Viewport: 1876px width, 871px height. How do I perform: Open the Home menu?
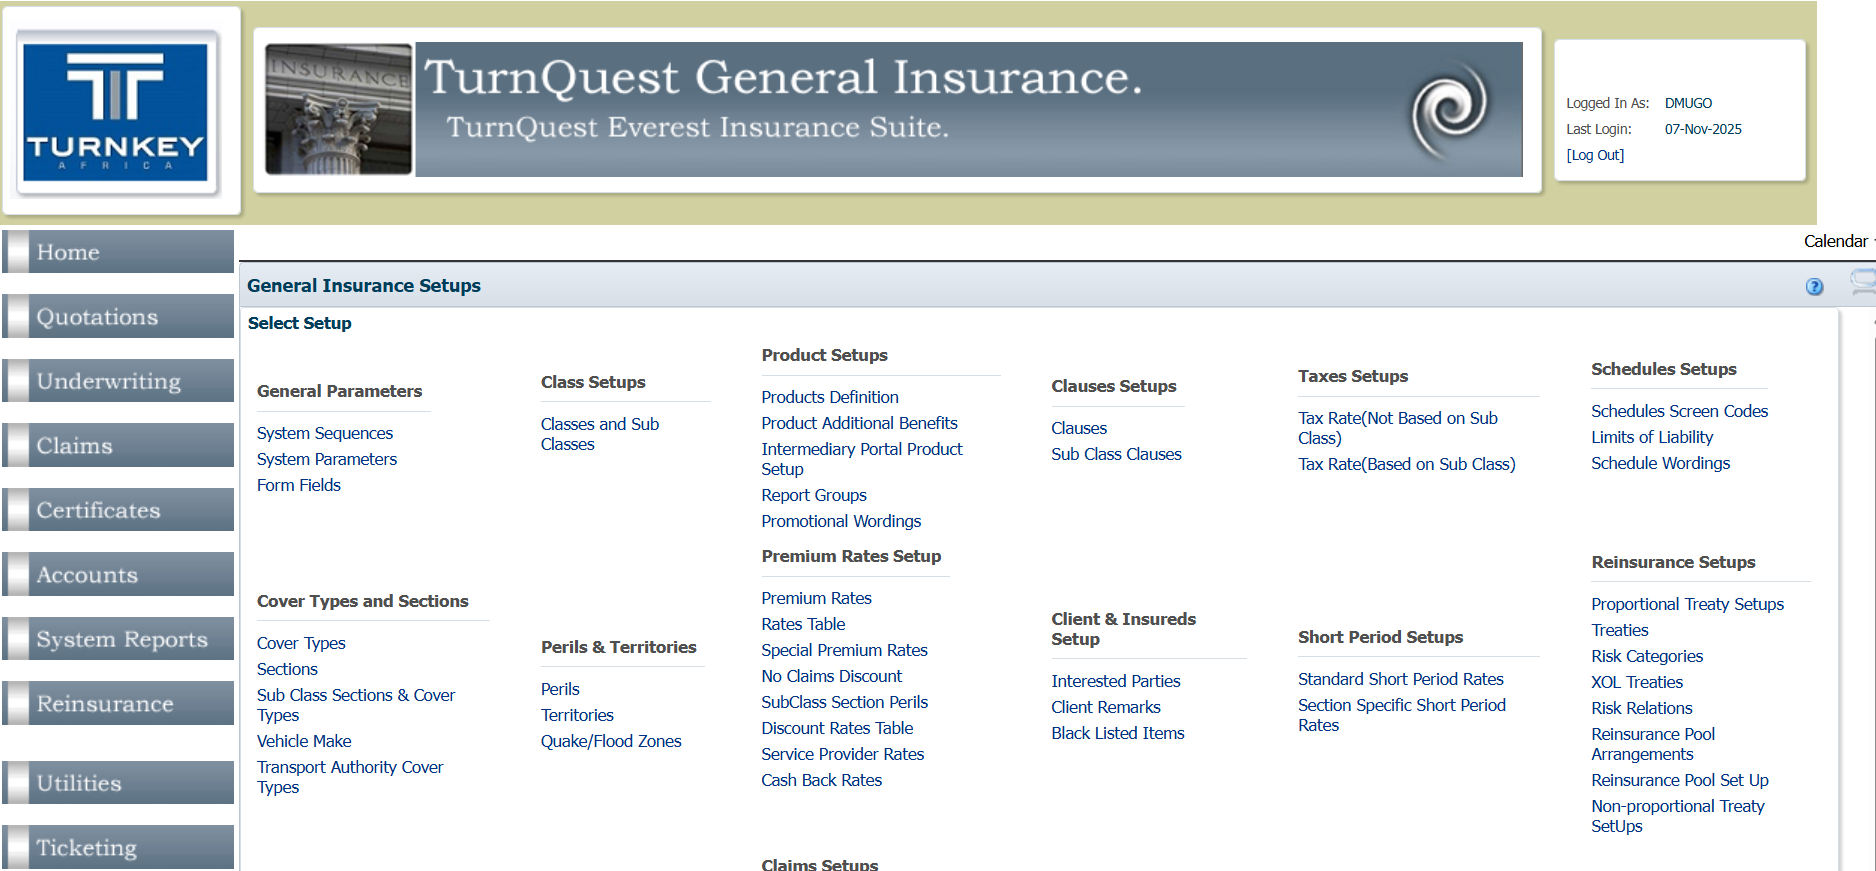[x=118, y=252]
